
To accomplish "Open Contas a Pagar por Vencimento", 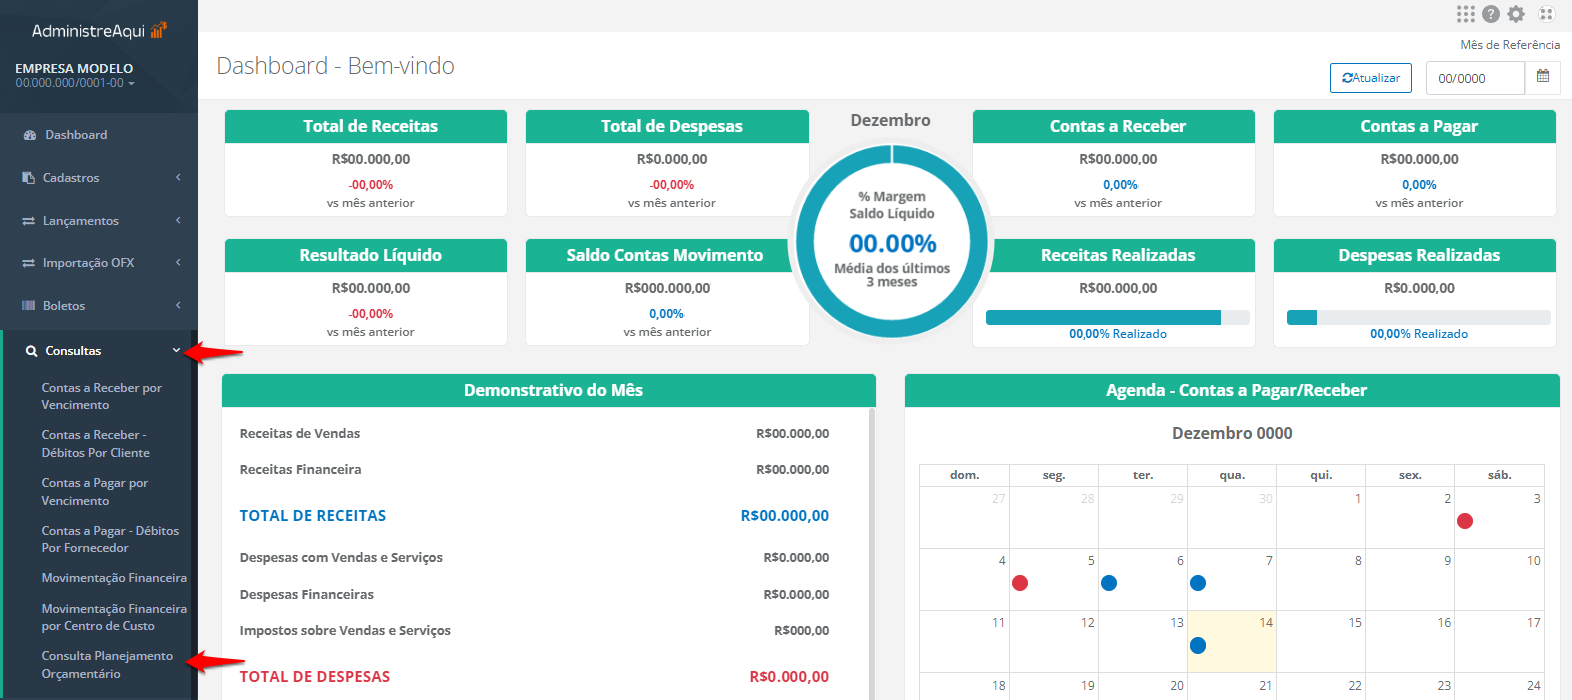I will click(x=94, y=492).
